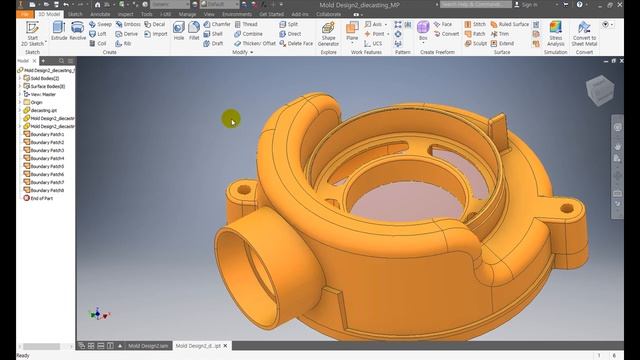Expand the Solid Bodies(2) node
640x360 pixels.
20,78
